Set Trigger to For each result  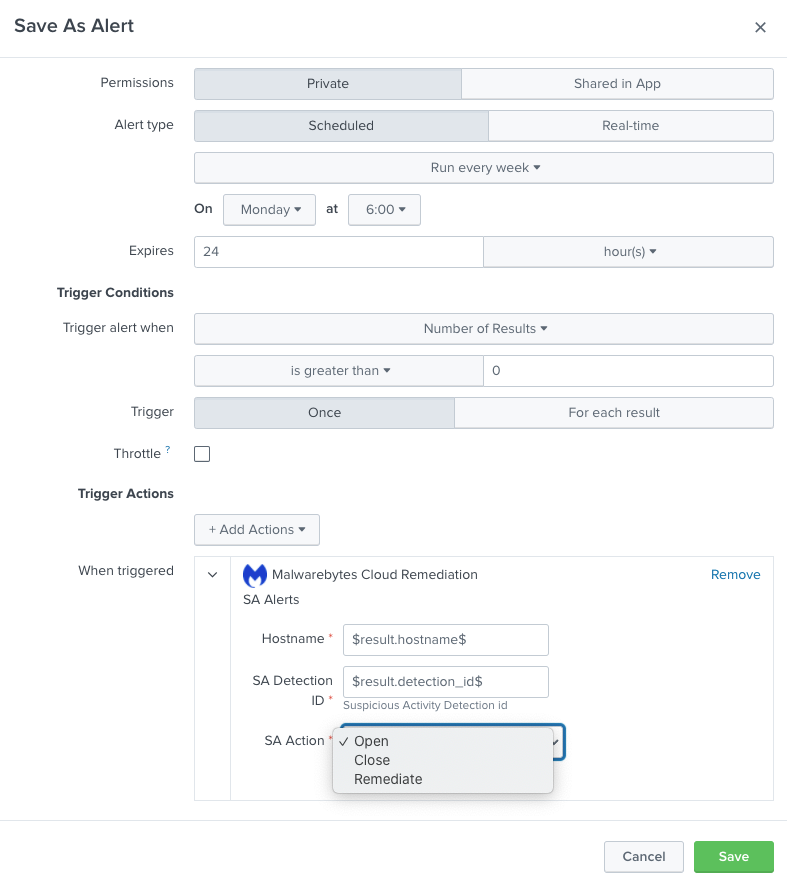[614, 413]
